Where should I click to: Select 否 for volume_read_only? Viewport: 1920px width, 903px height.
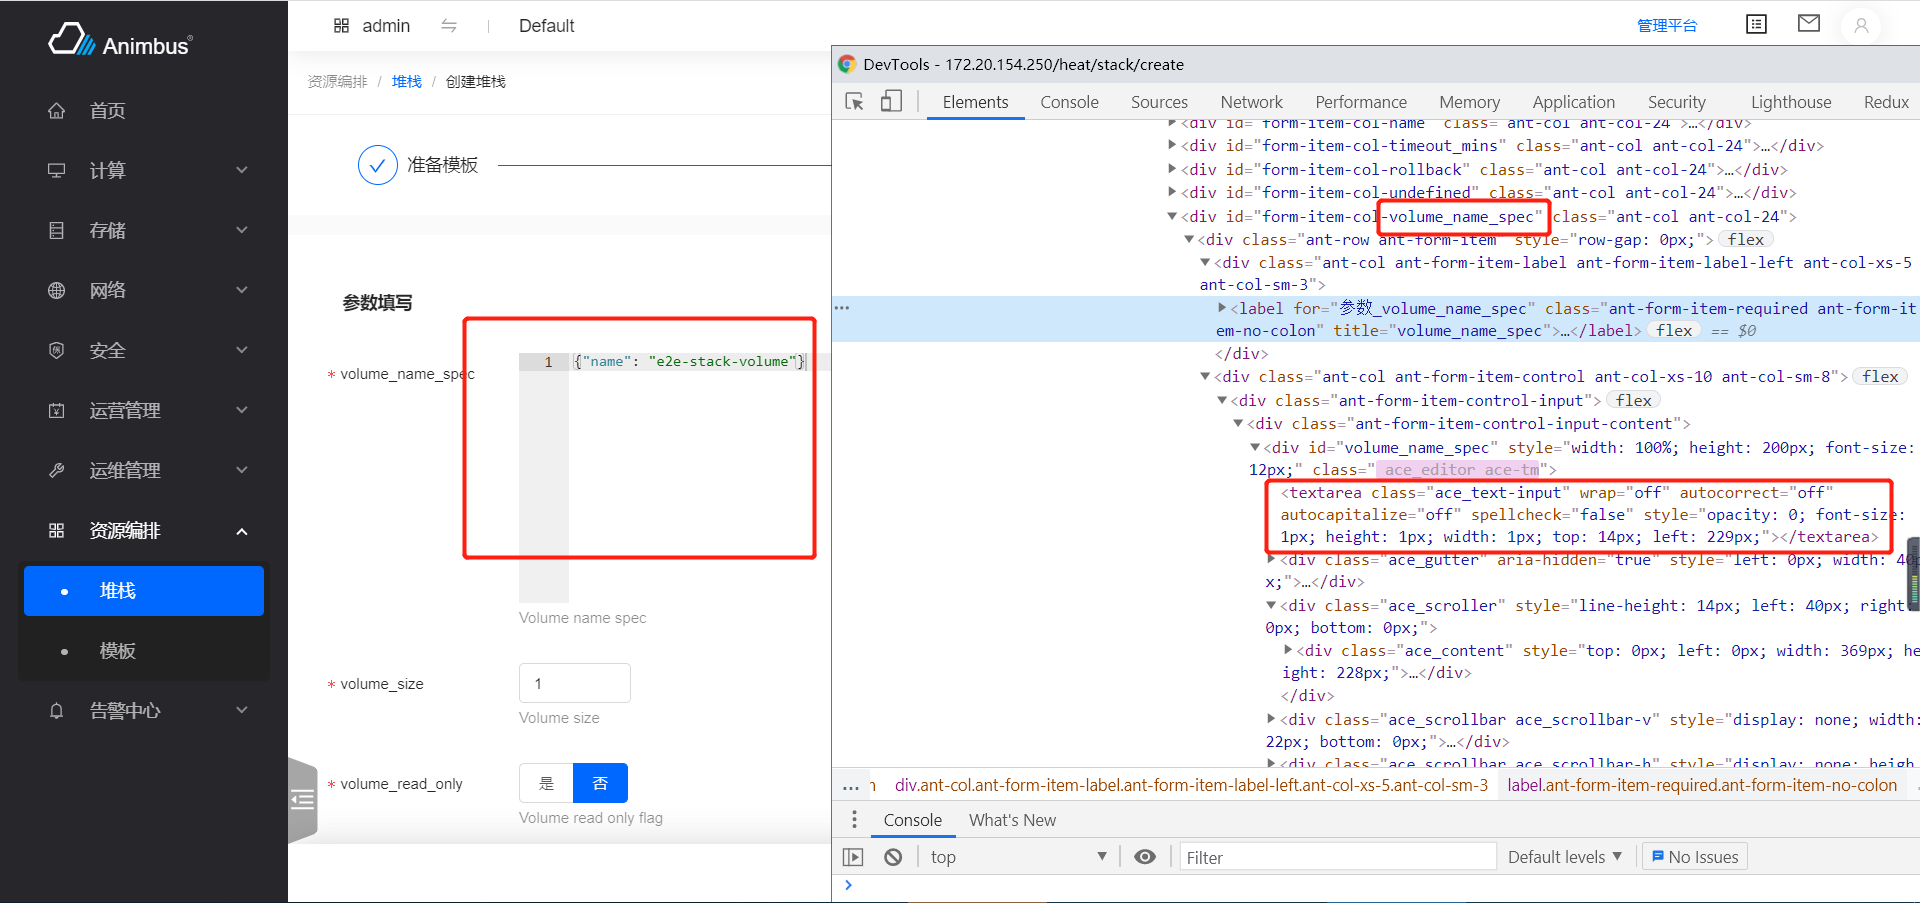click(600, 783)
